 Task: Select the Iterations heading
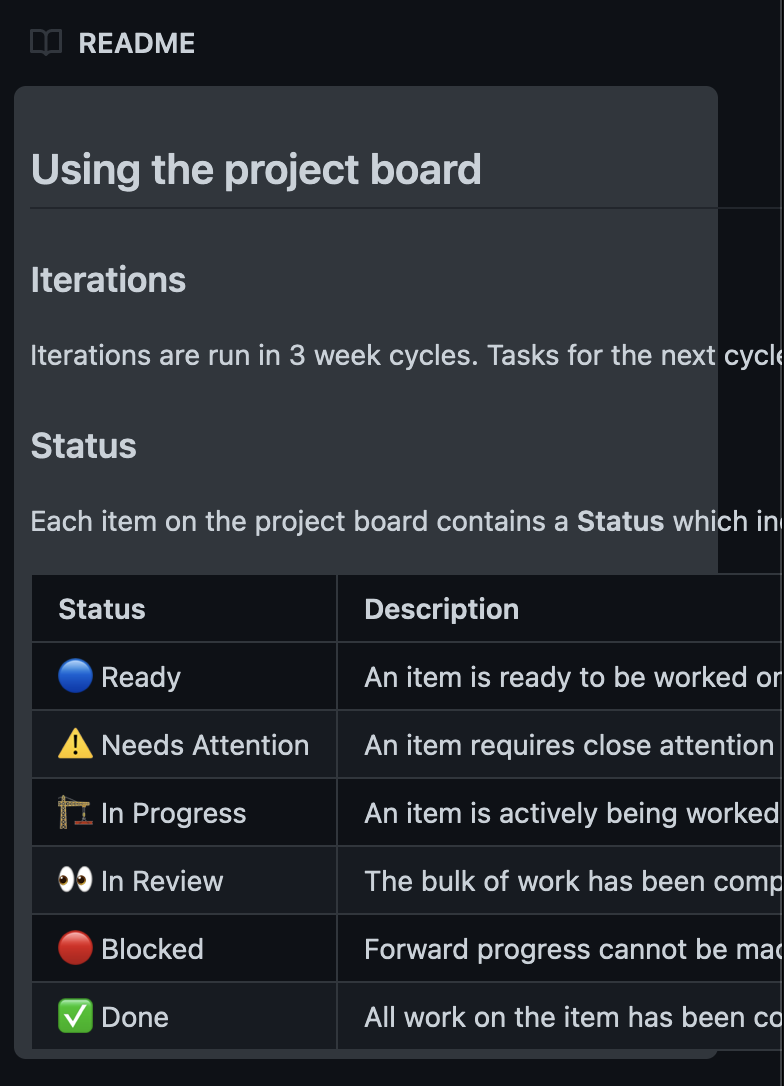[108, 280]
